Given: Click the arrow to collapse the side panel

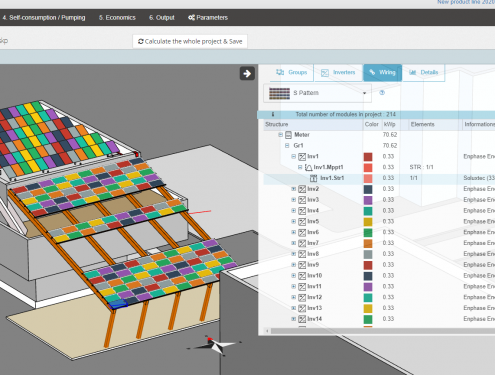Looking at the screenshot, I should pyautogui.click(x=247, y=73).
